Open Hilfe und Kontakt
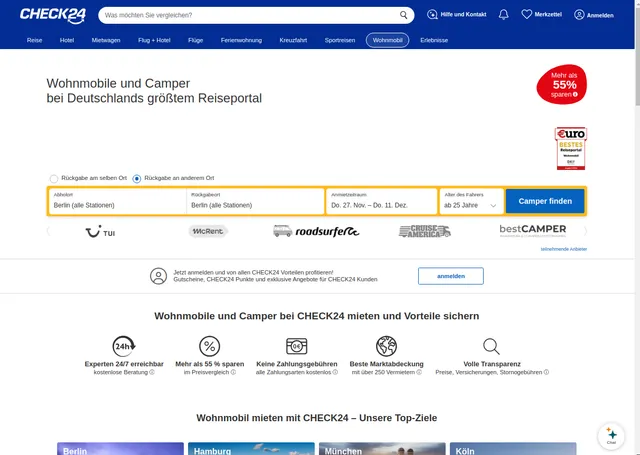This screenshot has height=455, width=640. point(456,15)
